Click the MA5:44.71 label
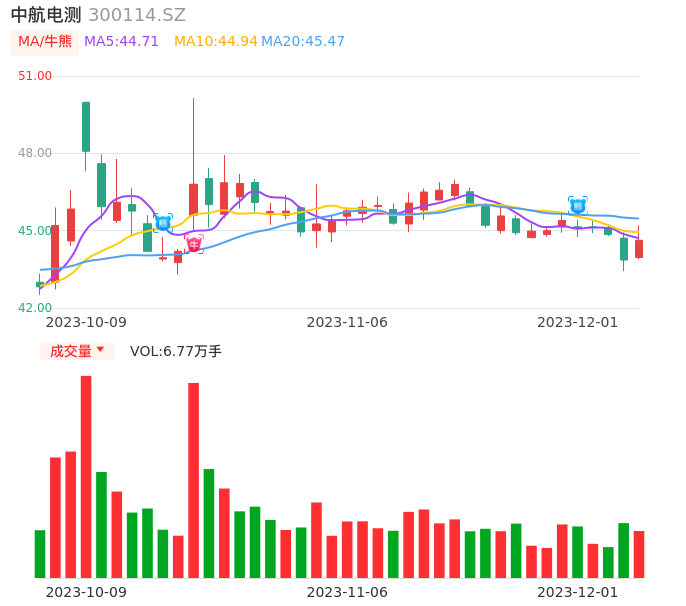The image size is (686, 606). coord(121,41)
